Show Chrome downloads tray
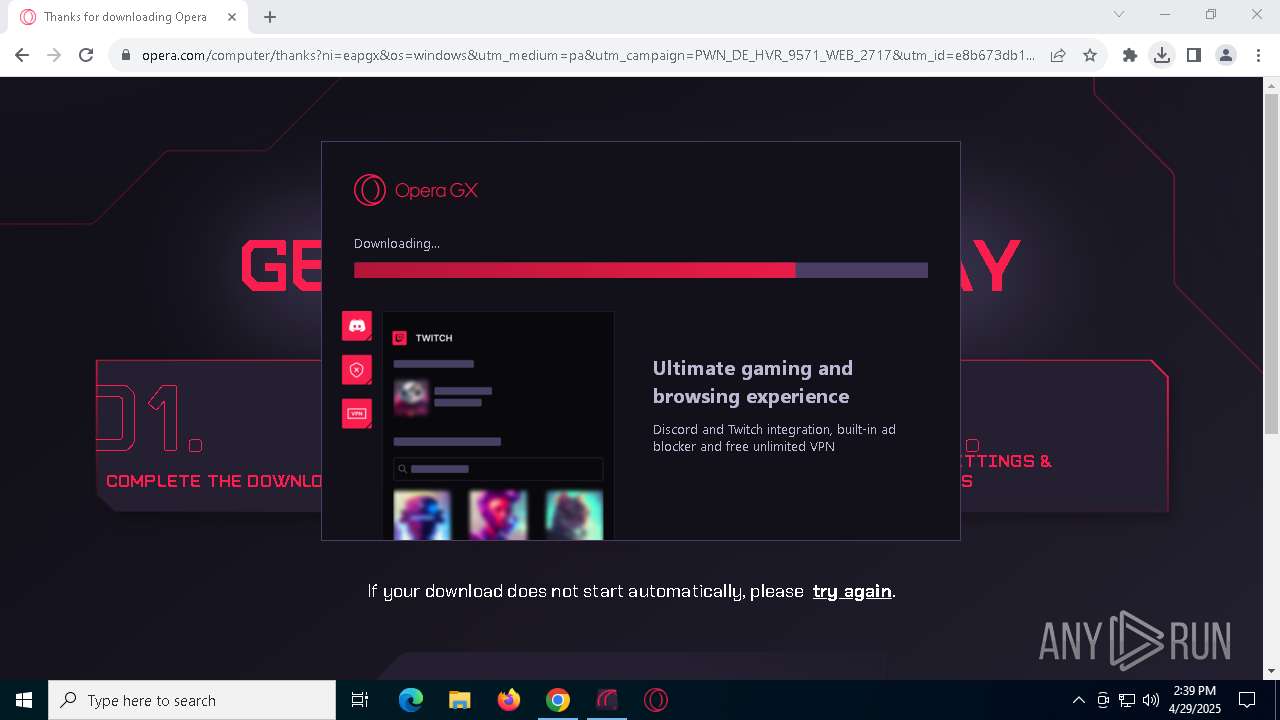1280x720 pixels. click(1162, 56)
